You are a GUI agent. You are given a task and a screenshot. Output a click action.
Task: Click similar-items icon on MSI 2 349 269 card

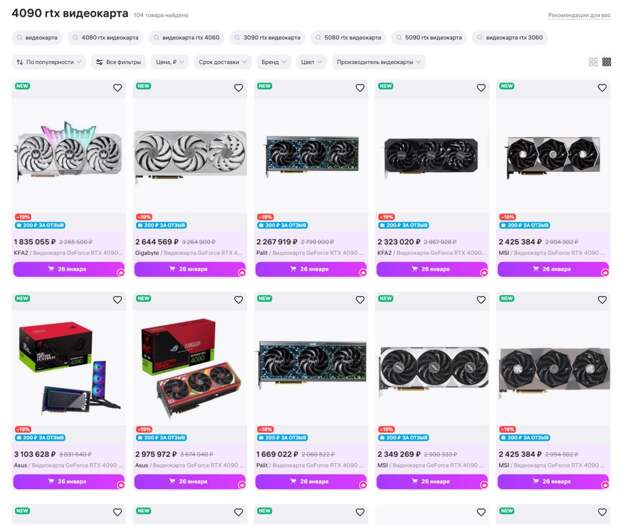[484, 485]
